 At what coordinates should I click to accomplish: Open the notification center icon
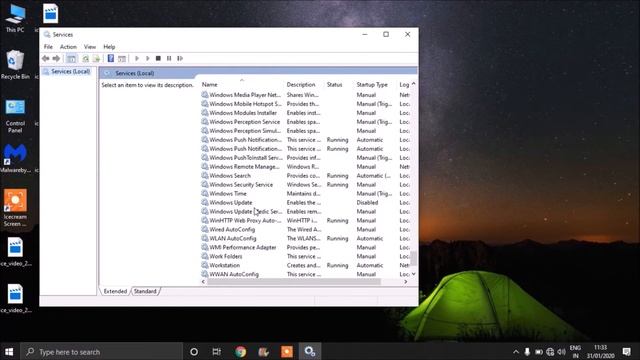point(627,351)
